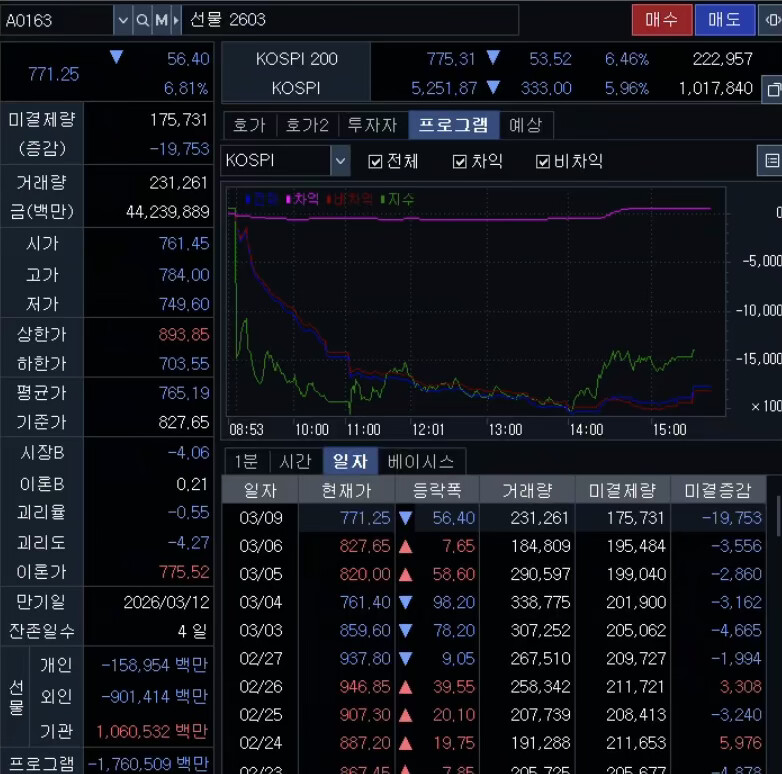Viewport: 782px width, 774px height.
Task: Open the 투자자 tab
Action: click(x=373, y=125)
